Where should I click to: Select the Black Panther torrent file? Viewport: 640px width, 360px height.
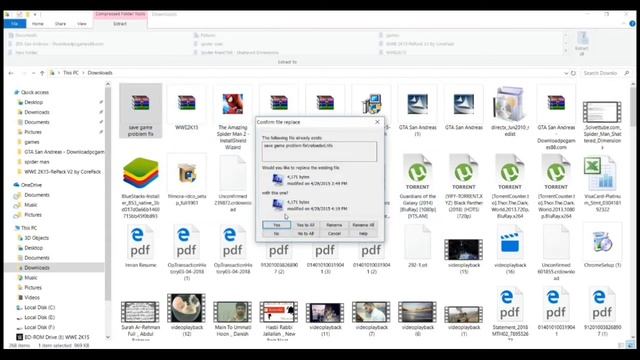(464, 187)
